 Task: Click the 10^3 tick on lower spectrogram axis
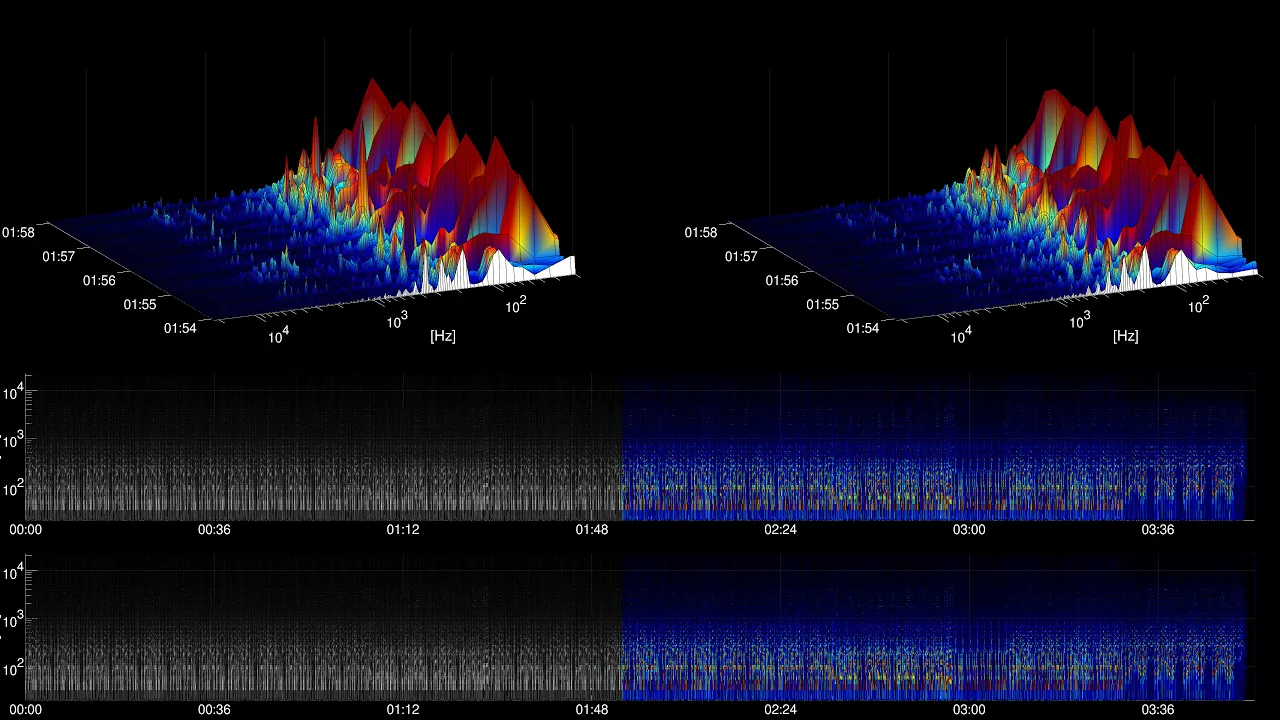tap(12, 621)
